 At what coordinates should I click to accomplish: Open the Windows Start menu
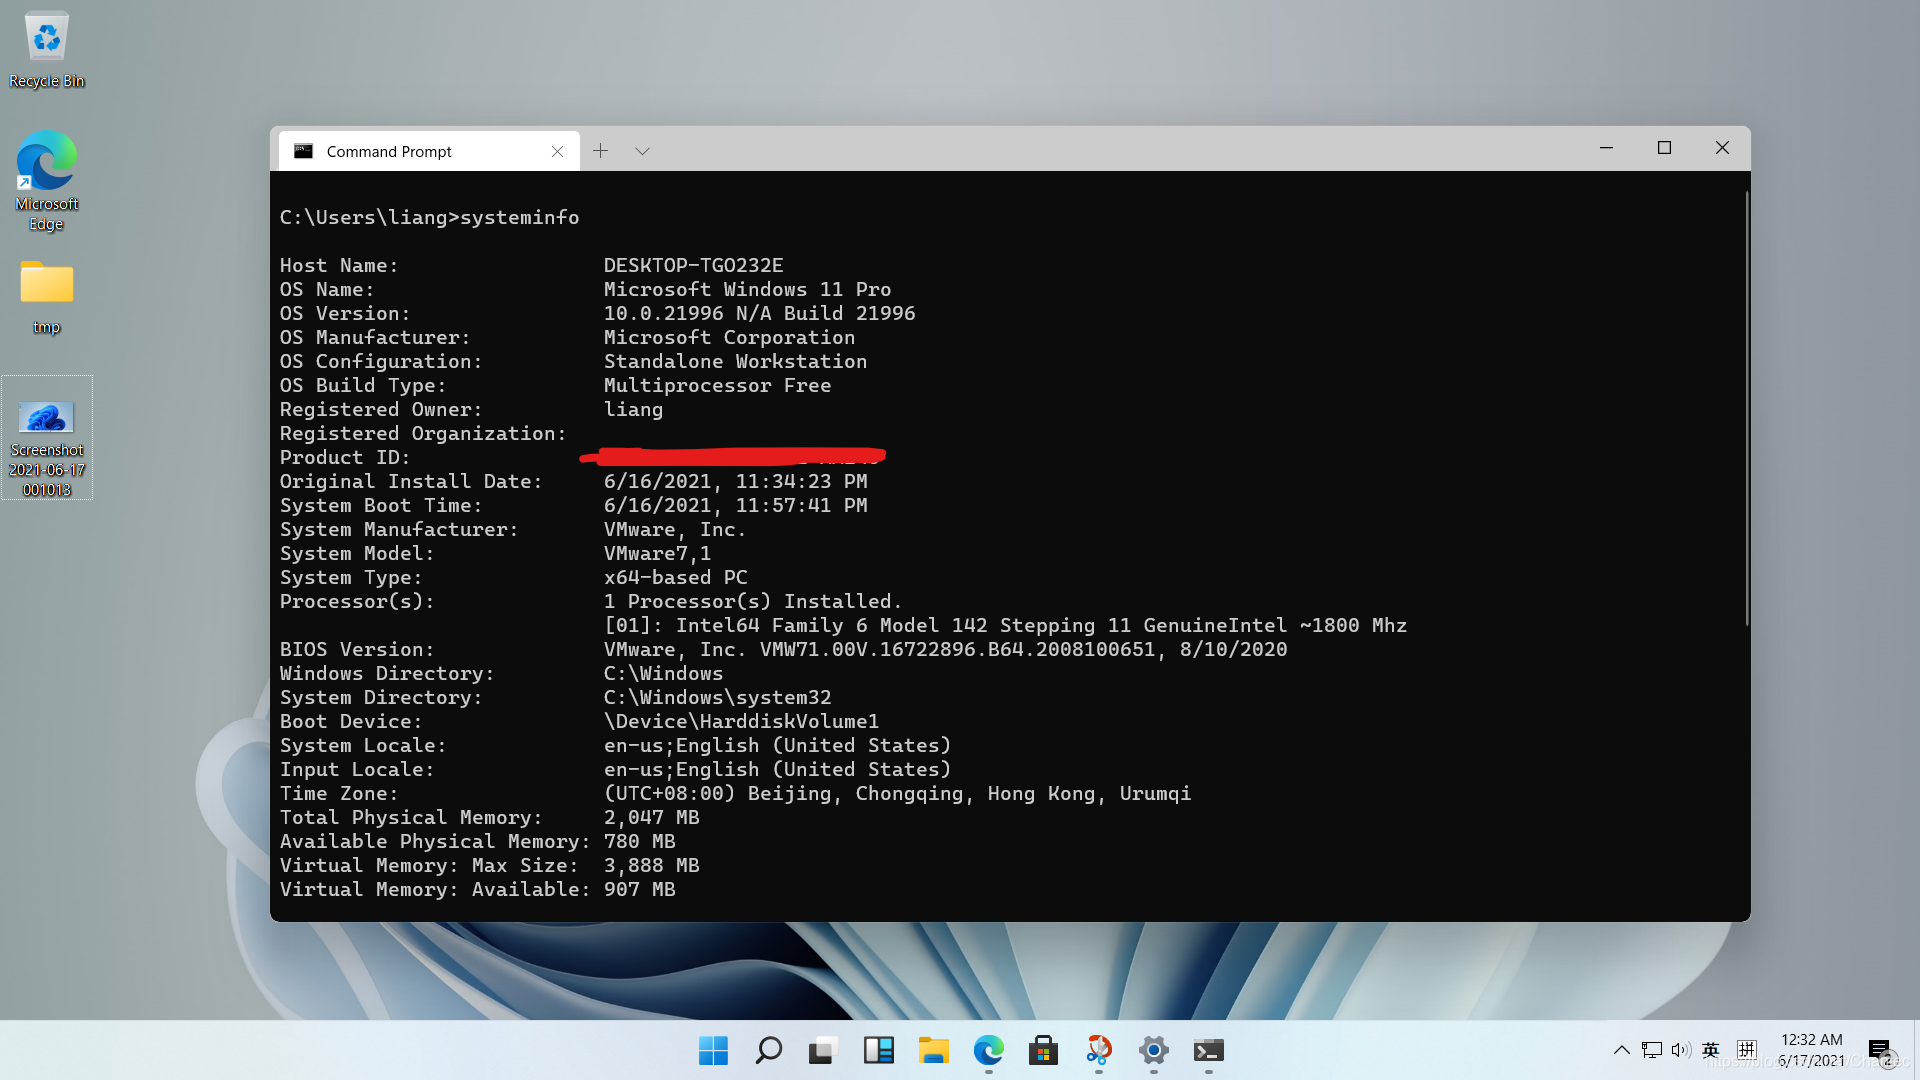coord(713,1051)
